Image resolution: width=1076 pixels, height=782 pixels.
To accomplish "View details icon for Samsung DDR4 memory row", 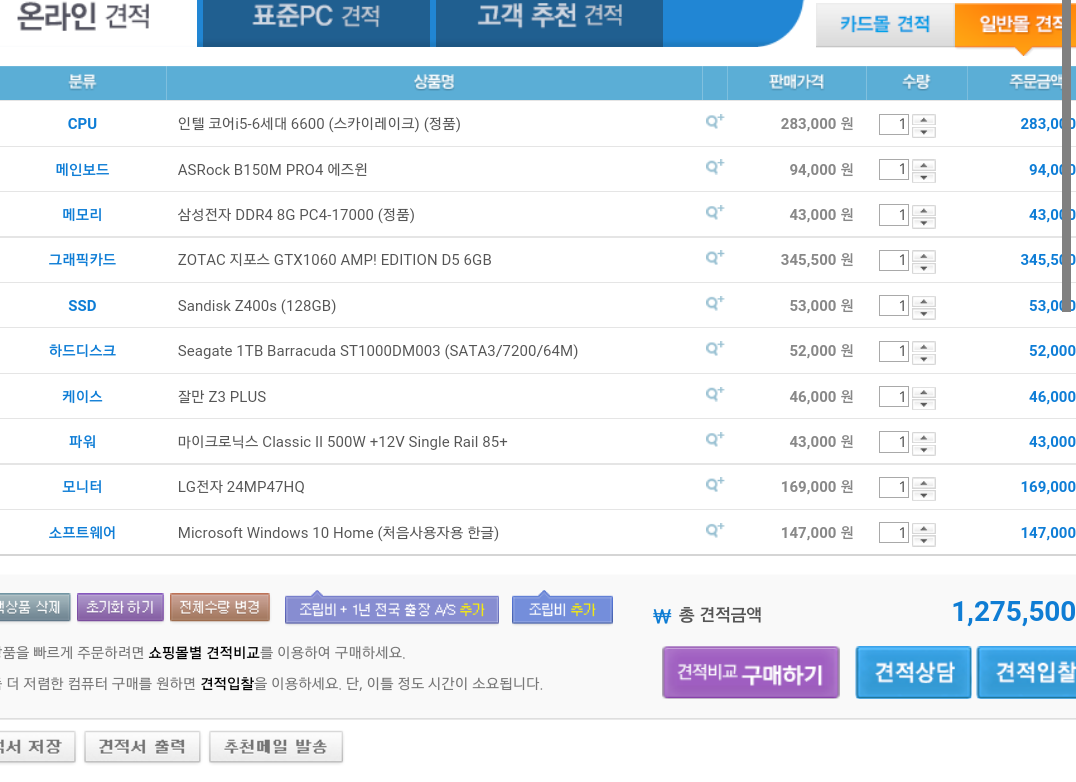I will click(x=714, y=213).
